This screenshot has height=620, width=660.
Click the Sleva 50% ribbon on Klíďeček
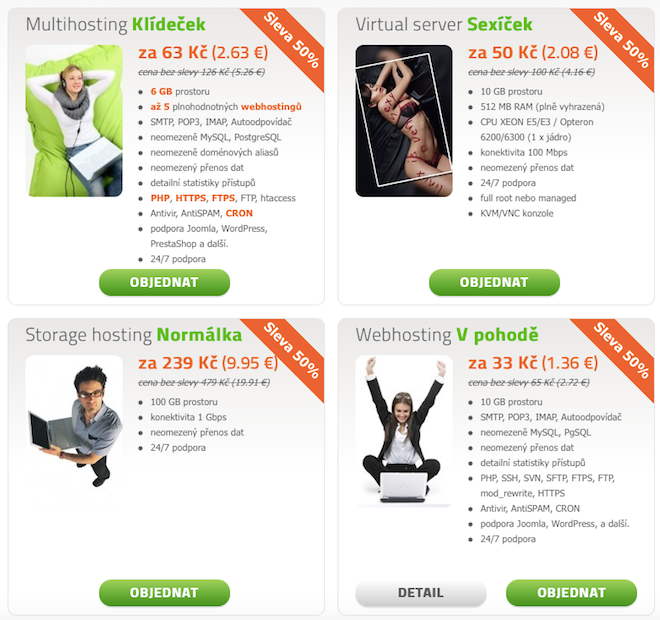click(x=291, y=40)
